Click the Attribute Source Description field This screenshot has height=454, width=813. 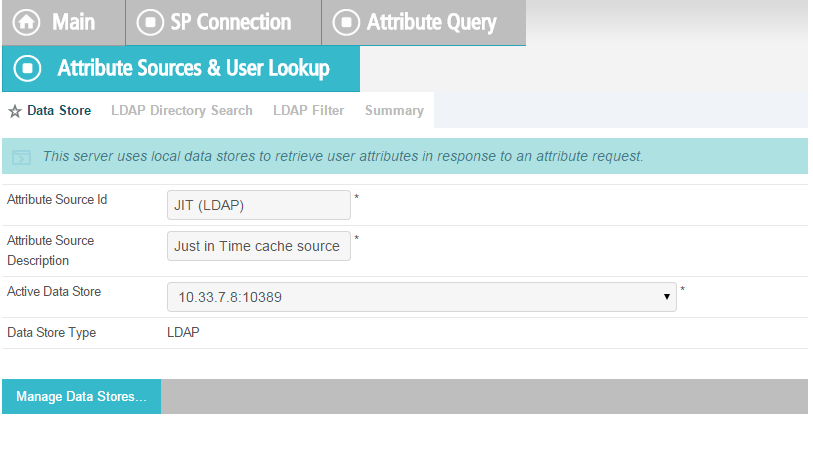[x=259, y=246]
